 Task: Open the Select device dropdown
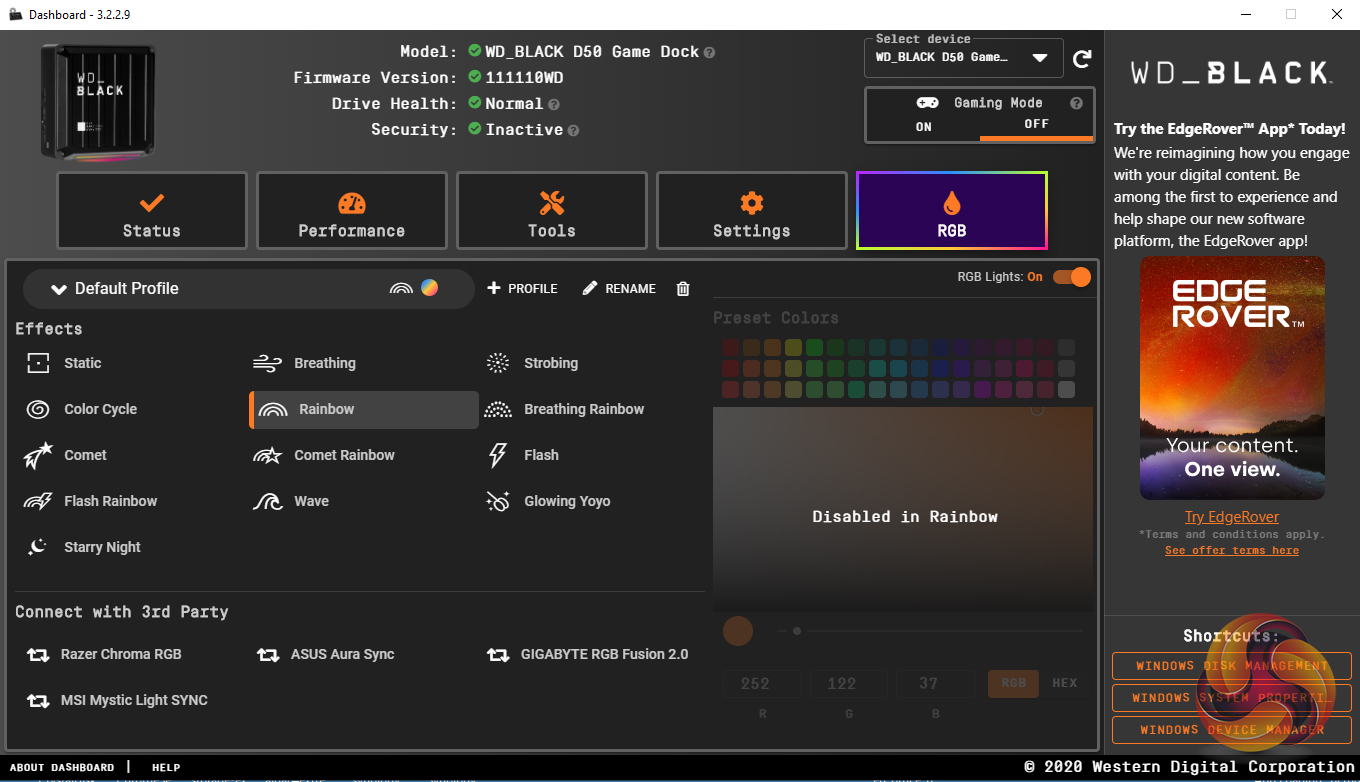click(x=1040, y=58)
